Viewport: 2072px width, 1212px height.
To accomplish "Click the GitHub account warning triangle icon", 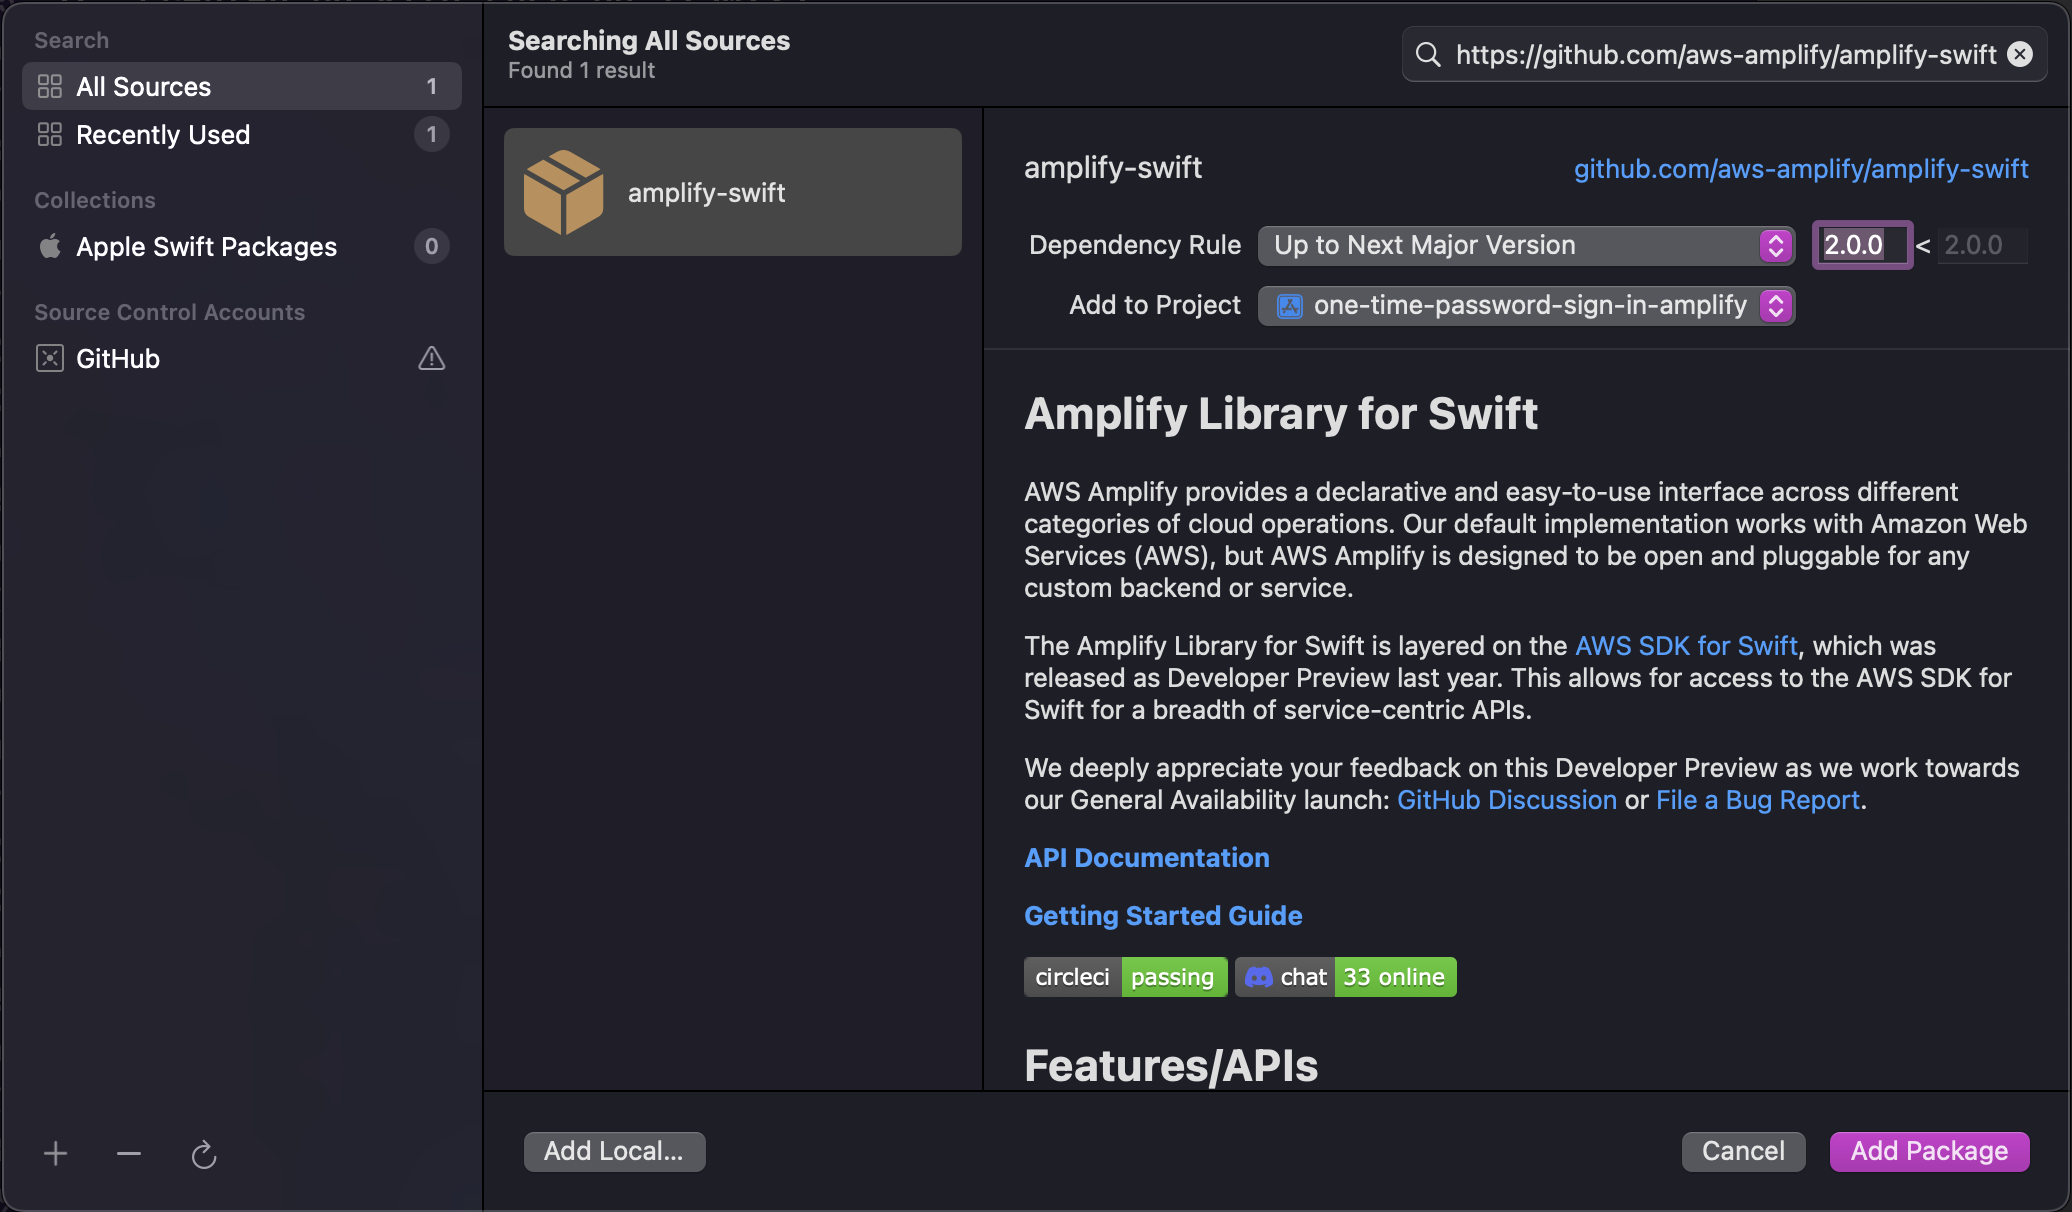I will point(431,358).
